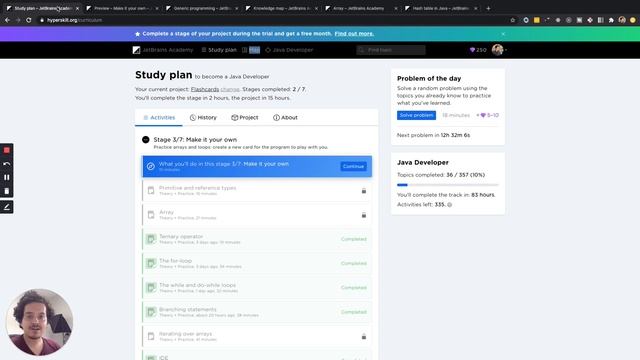640x360 pixels.
Task: Switch to the Generic programming browser tab
Action: pos(202,8)
